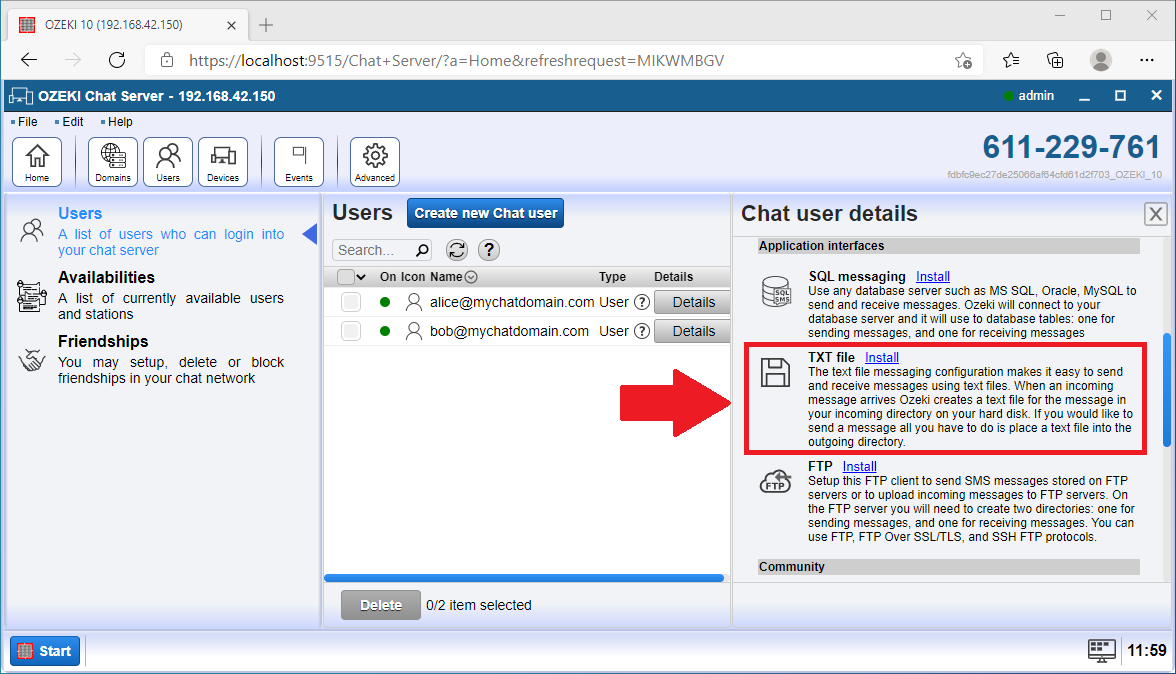Install the TXT file interface

click(881, 357)
